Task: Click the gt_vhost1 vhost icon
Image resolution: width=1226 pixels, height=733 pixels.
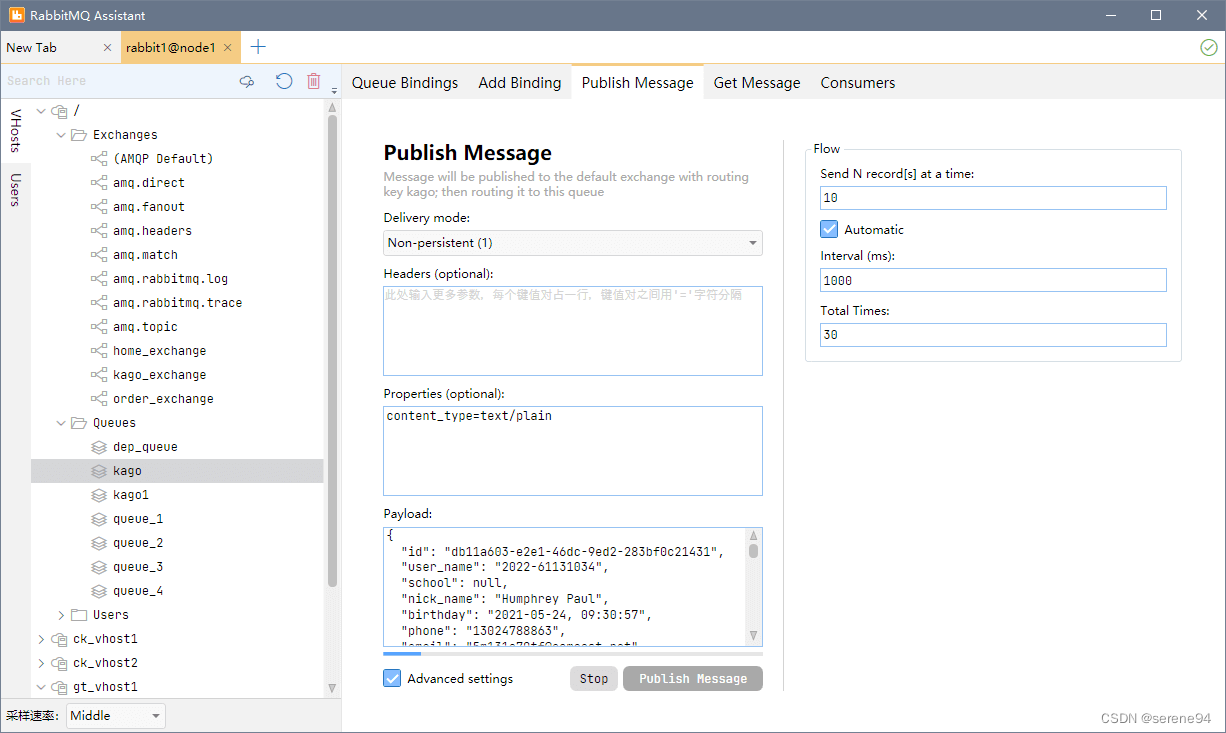Action: point(59,687)
